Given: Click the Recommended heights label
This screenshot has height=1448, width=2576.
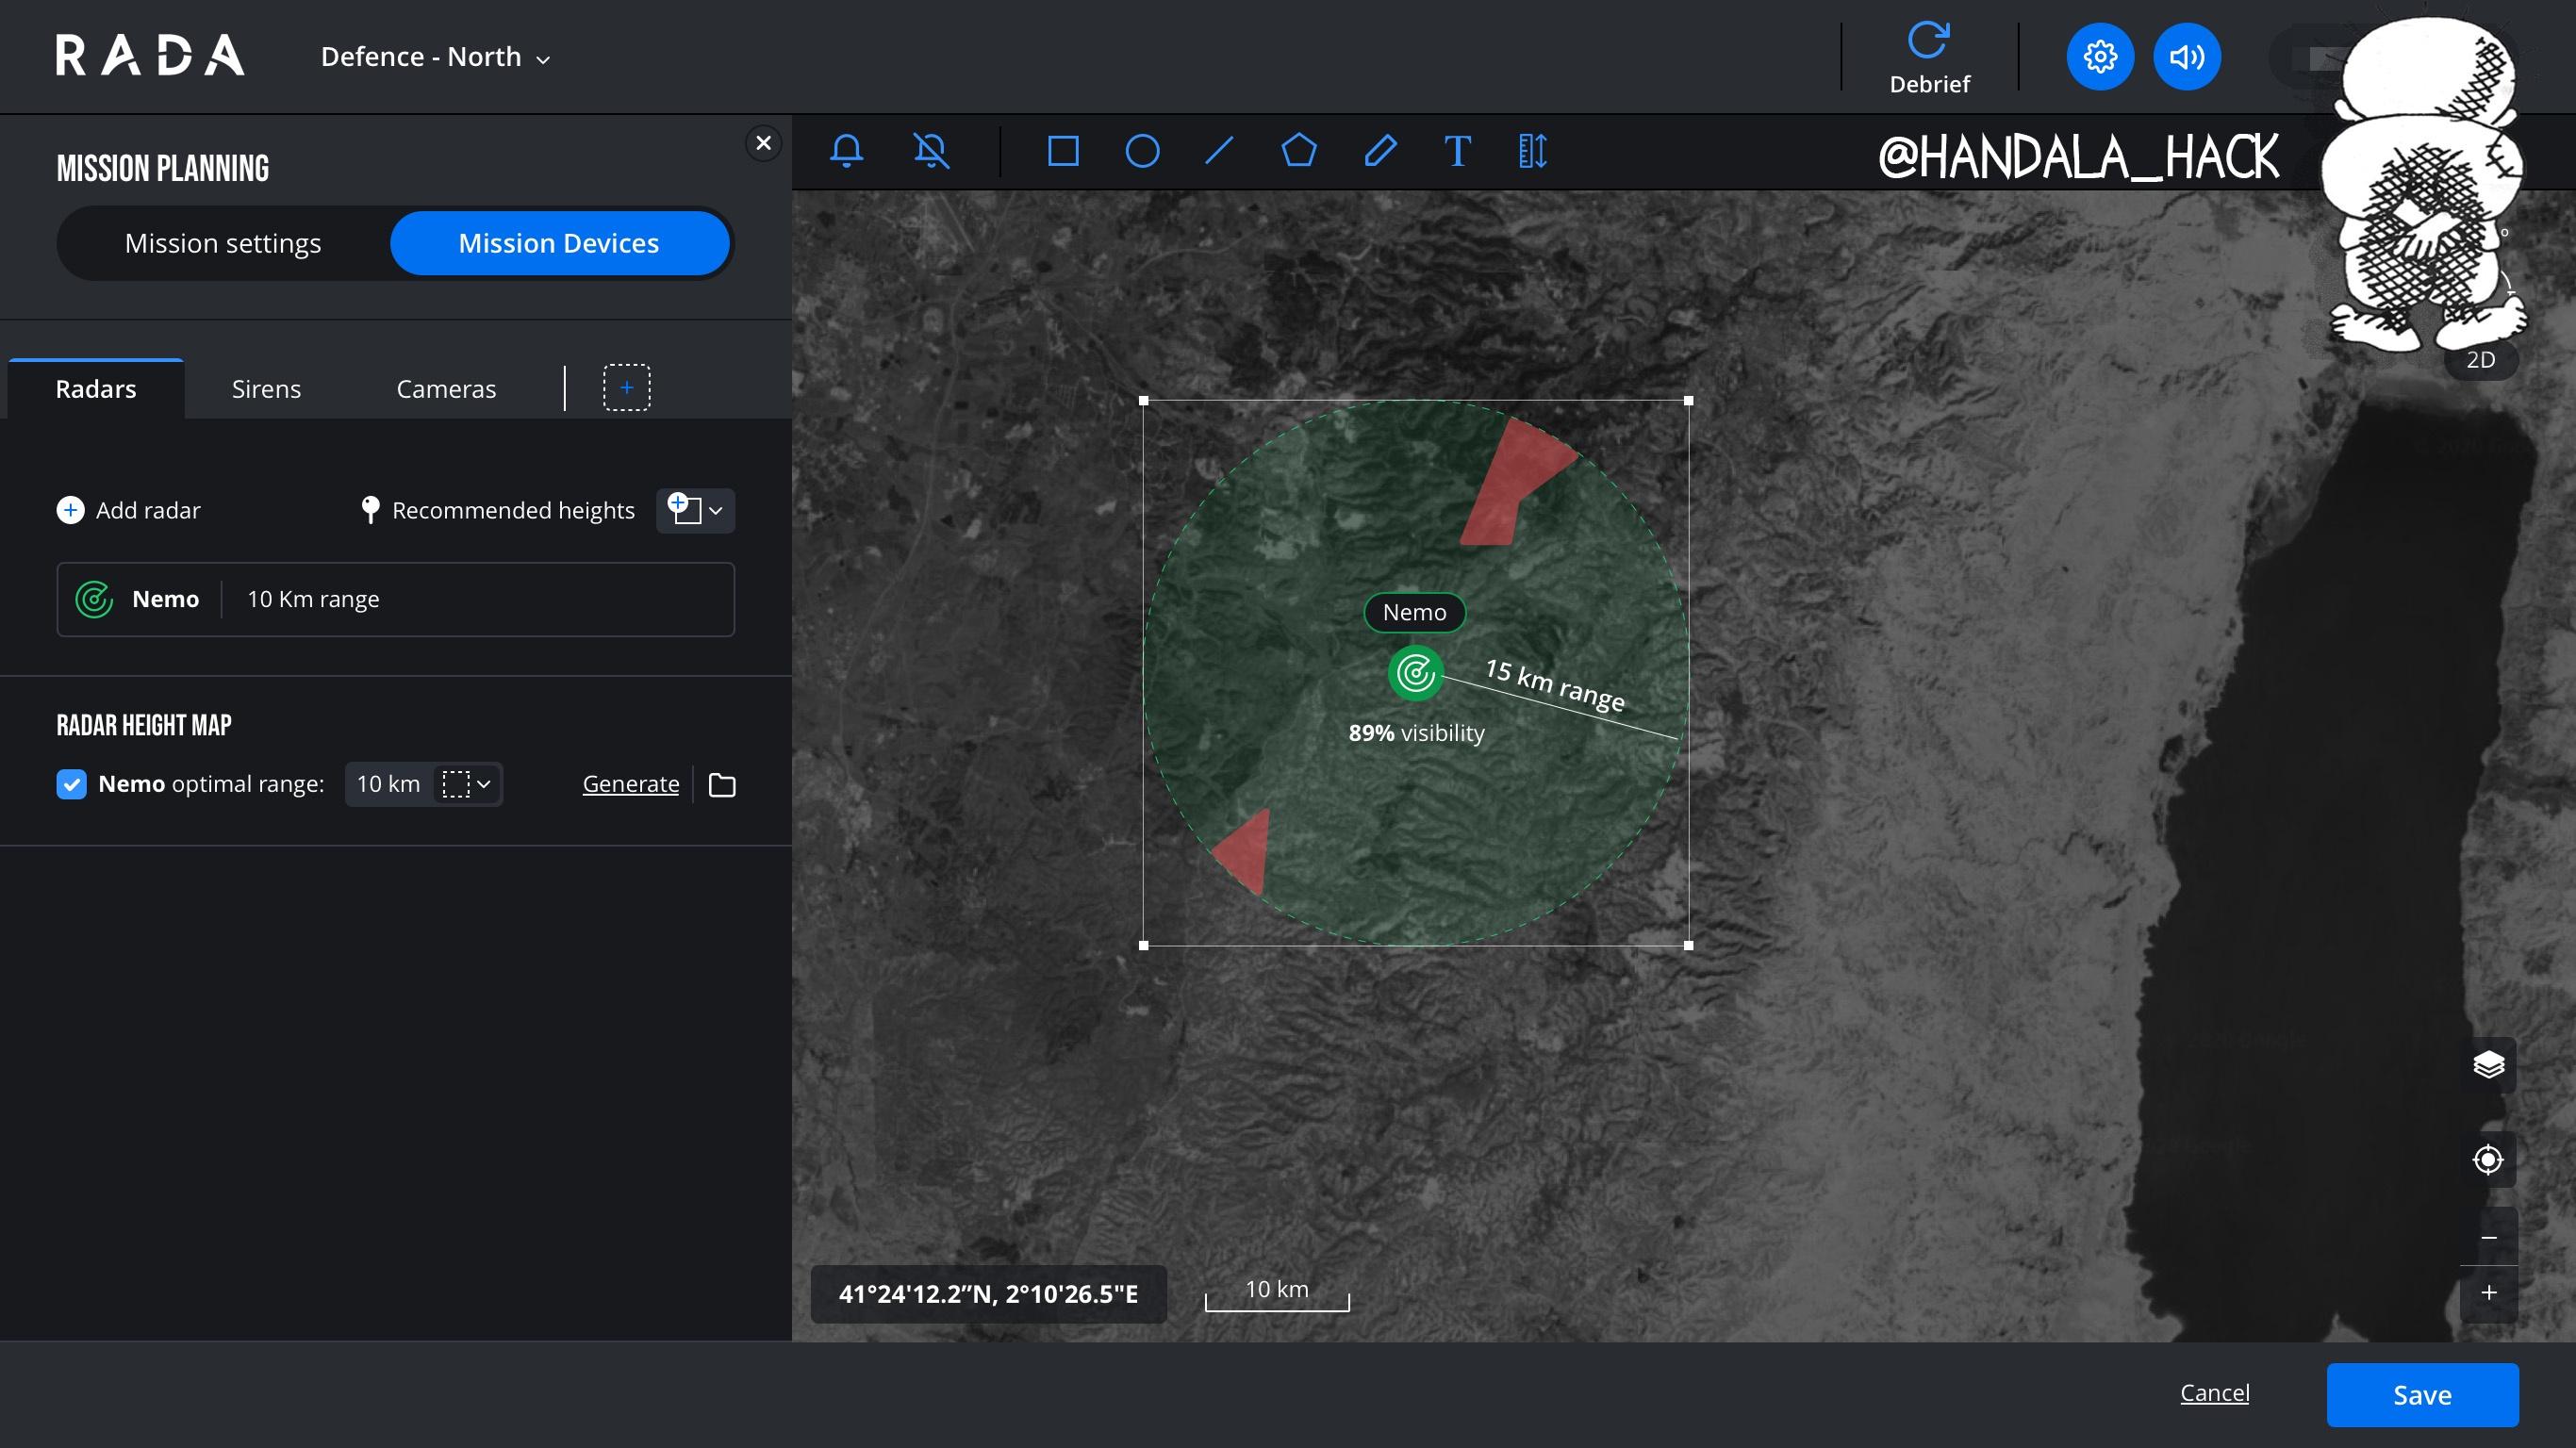Looking at the screenshot, I should (x=513, y=510).
